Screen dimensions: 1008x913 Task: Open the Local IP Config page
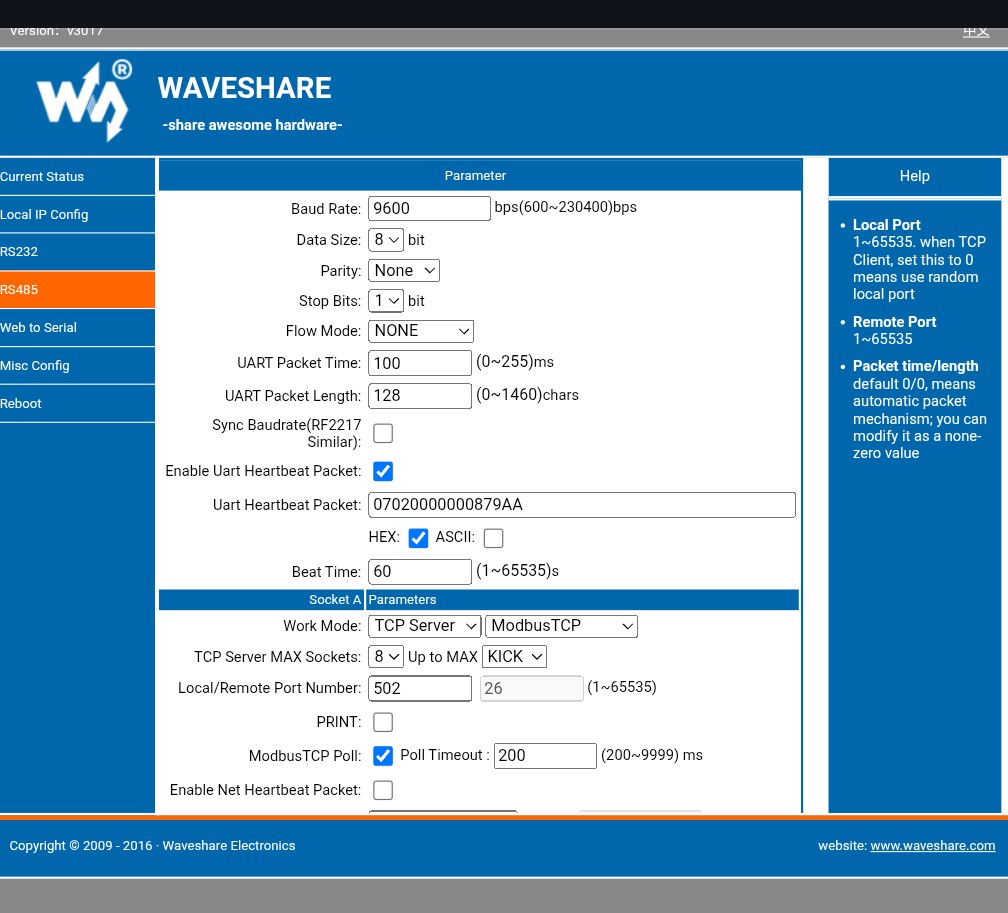click(x=44, y=215)
